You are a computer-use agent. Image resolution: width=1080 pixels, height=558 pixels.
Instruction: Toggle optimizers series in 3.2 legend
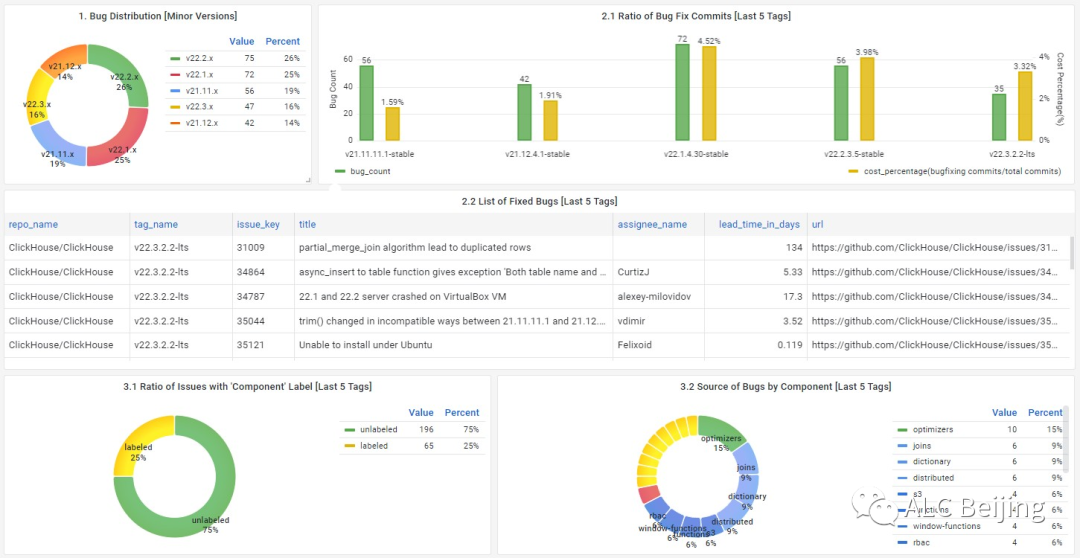933,429
